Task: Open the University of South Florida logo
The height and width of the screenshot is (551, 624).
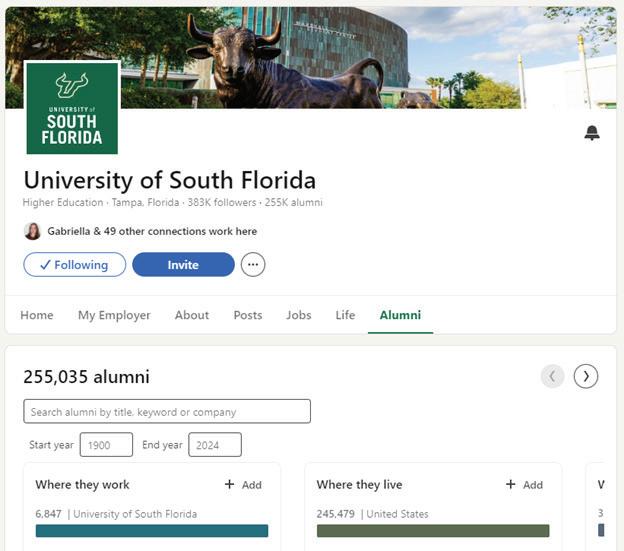Action: pyautogui.click(x=72, y=108)
